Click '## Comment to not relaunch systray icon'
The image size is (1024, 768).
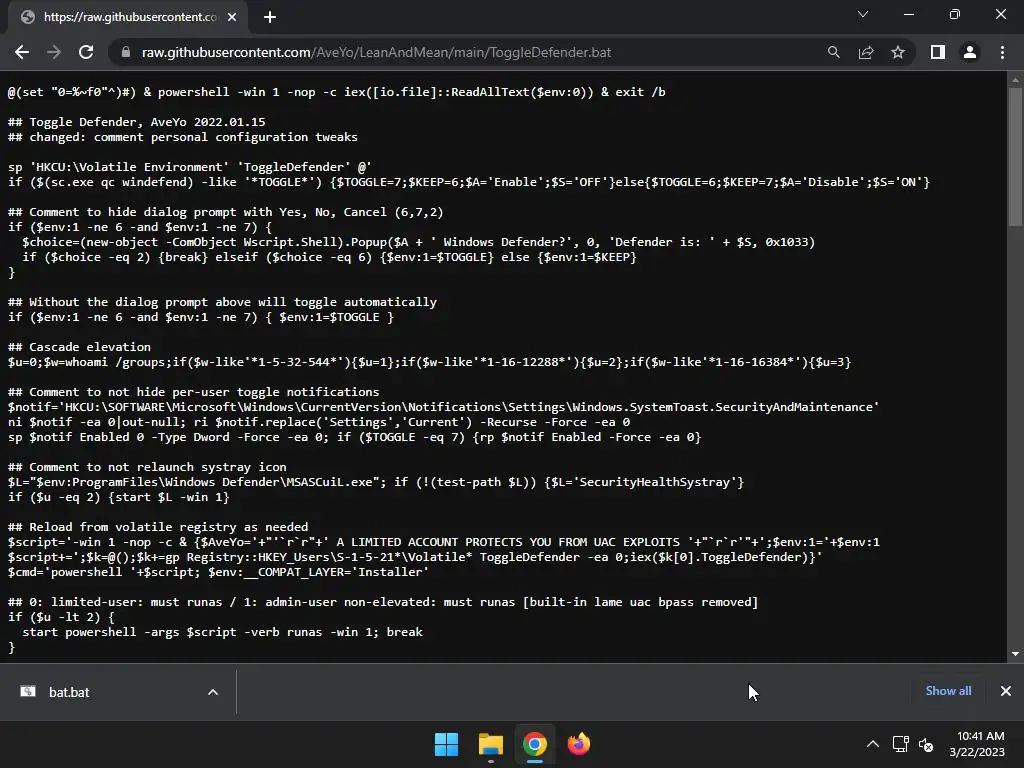(x=147, y=467)
